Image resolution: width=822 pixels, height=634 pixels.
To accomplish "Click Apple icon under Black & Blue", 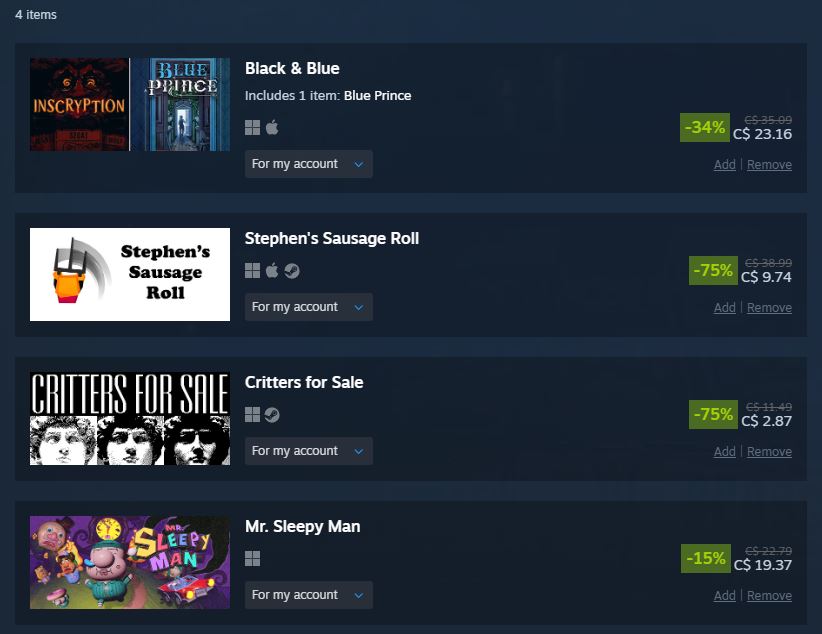I will [272, 127].
